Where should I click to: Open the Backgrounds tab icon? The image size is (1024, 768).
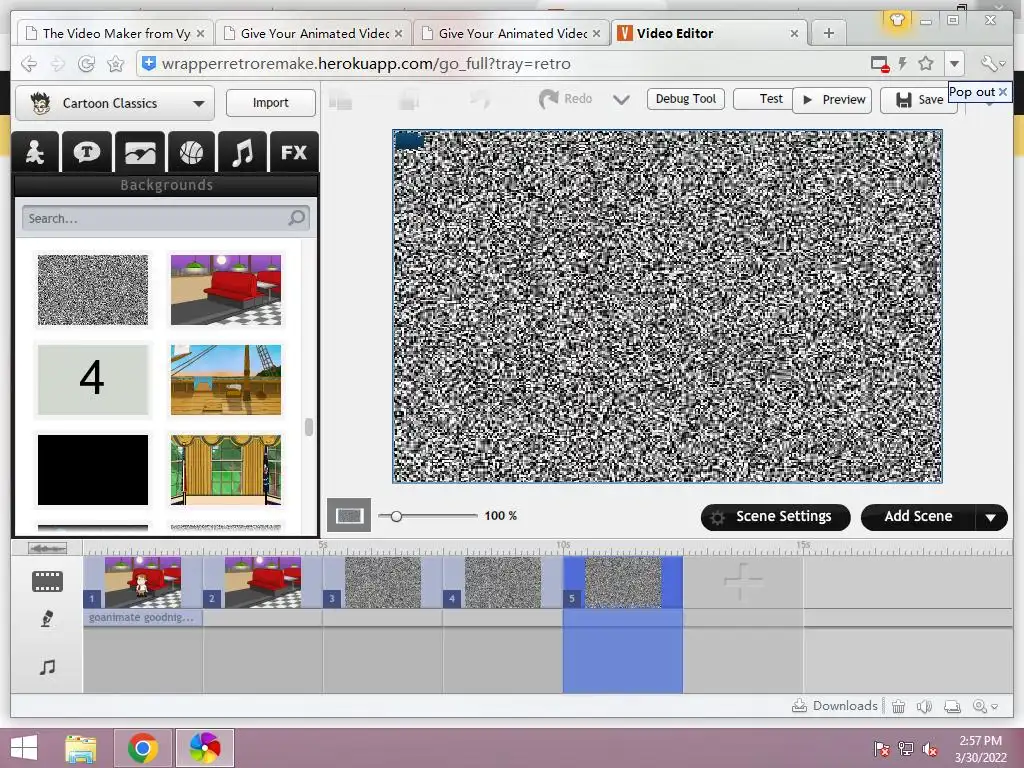[x=140, y=152]
